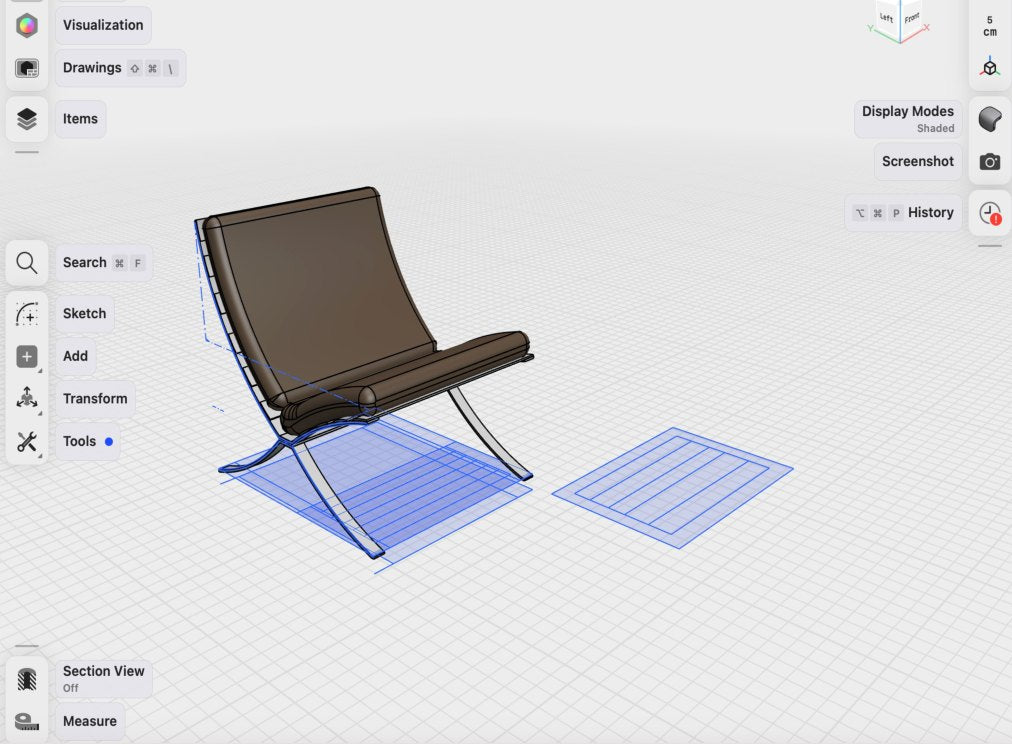This screenshot has height=744, width=1012.
Task: Open Display Modes shaded sphere icon
Action: (989, 119)
